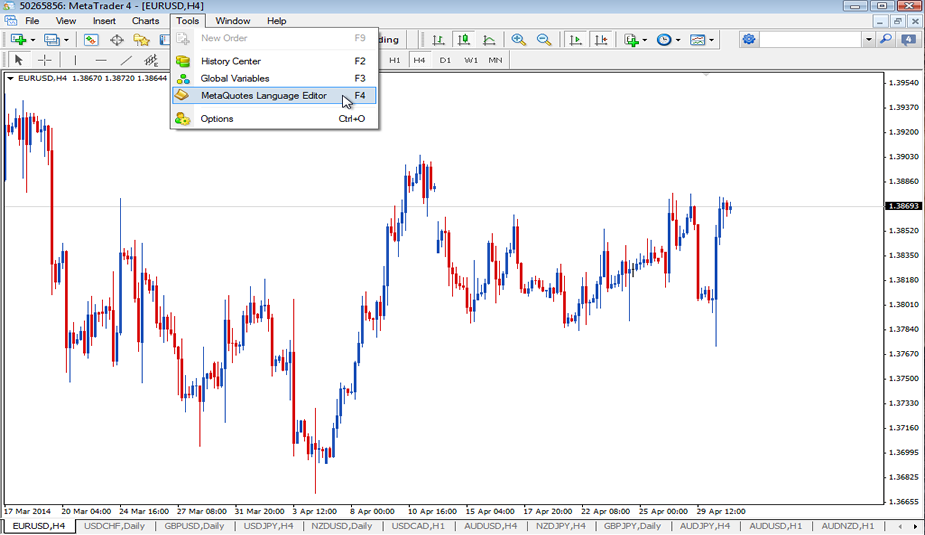Image resolution: width=925 pixels, height=535 pixels.
Task: Switch chart to Bar Chart type
Action: 438,40
